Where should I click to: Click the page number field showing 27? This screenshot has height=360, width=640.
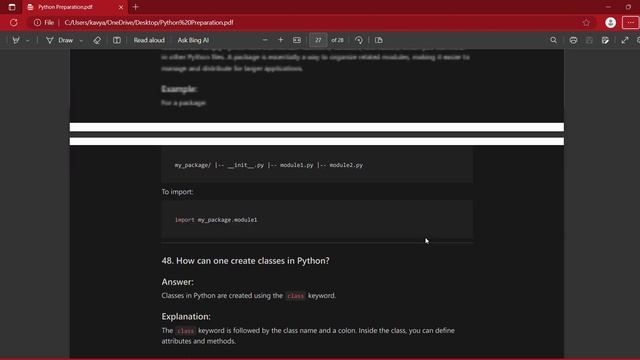[x=318, y=40]
